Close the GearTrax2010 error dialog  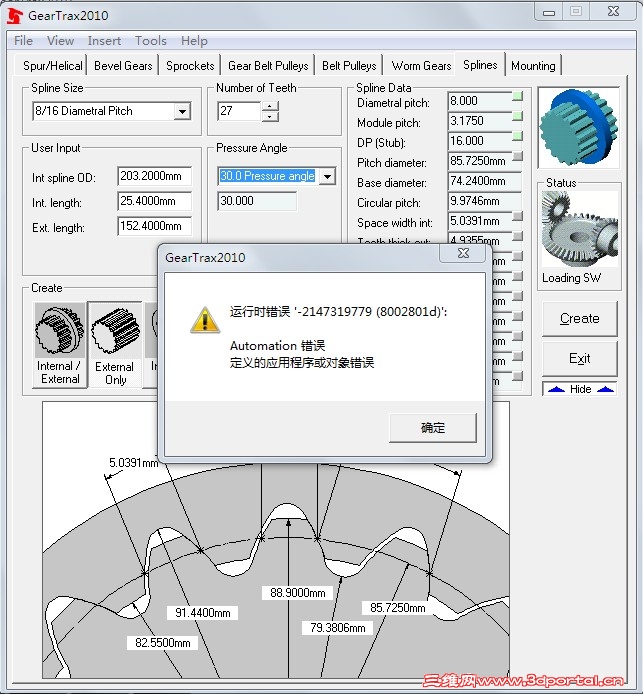point(463,253)
